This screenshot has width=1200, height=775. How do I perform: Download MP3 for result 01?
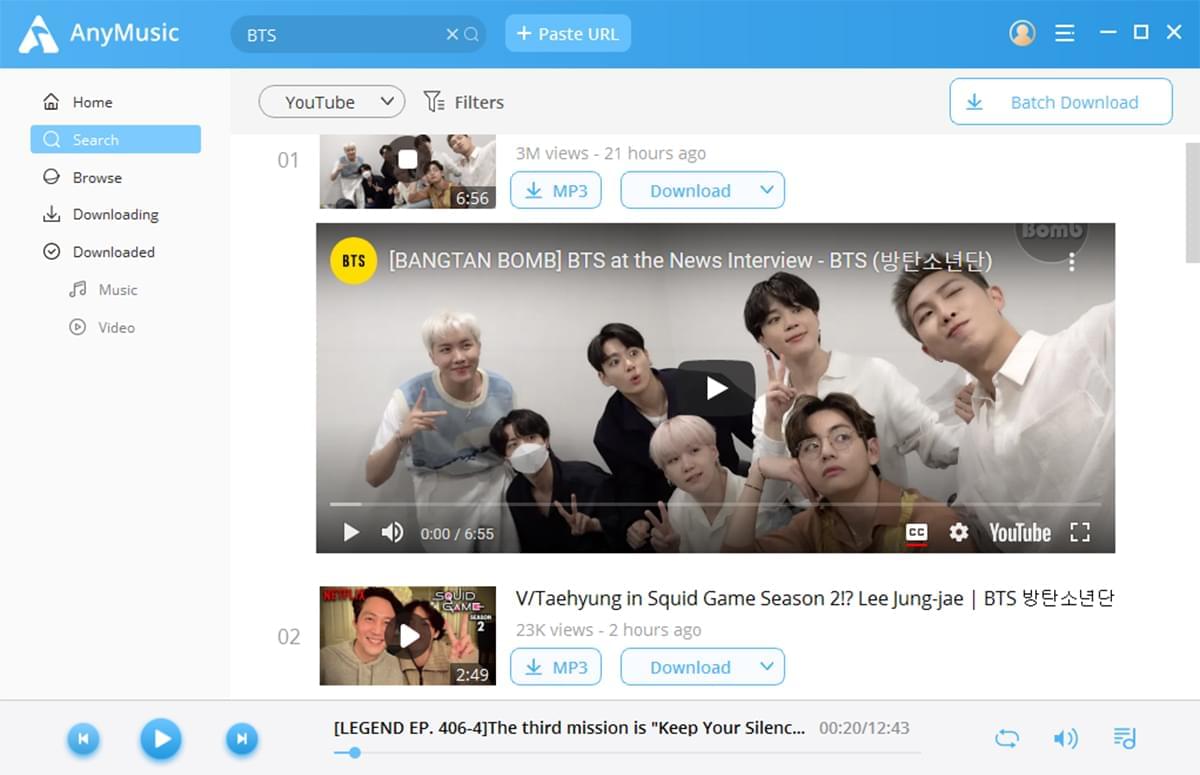coord(556,190)
